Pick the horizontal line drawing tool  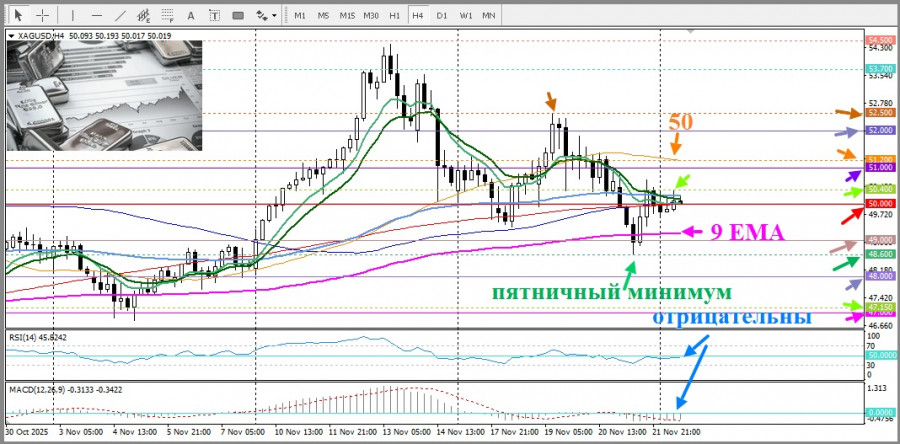[x=96, y=15]
